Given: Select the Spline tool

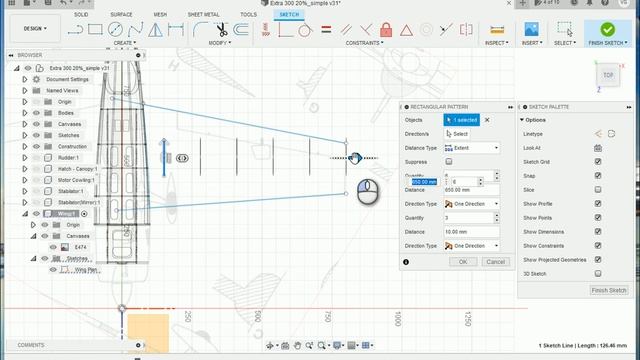Looking at the screenshot, I should 135,30.
